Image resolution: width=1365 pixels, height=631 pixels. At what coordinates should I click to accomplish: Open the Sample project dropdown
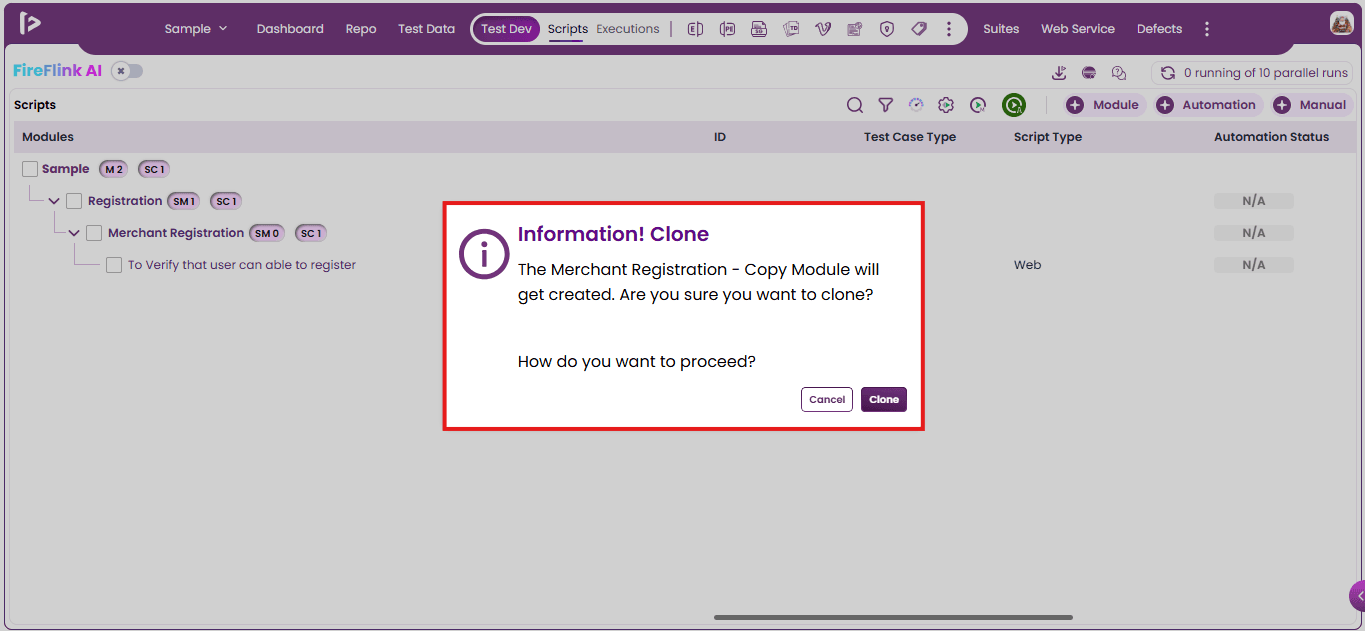point(196,29)
